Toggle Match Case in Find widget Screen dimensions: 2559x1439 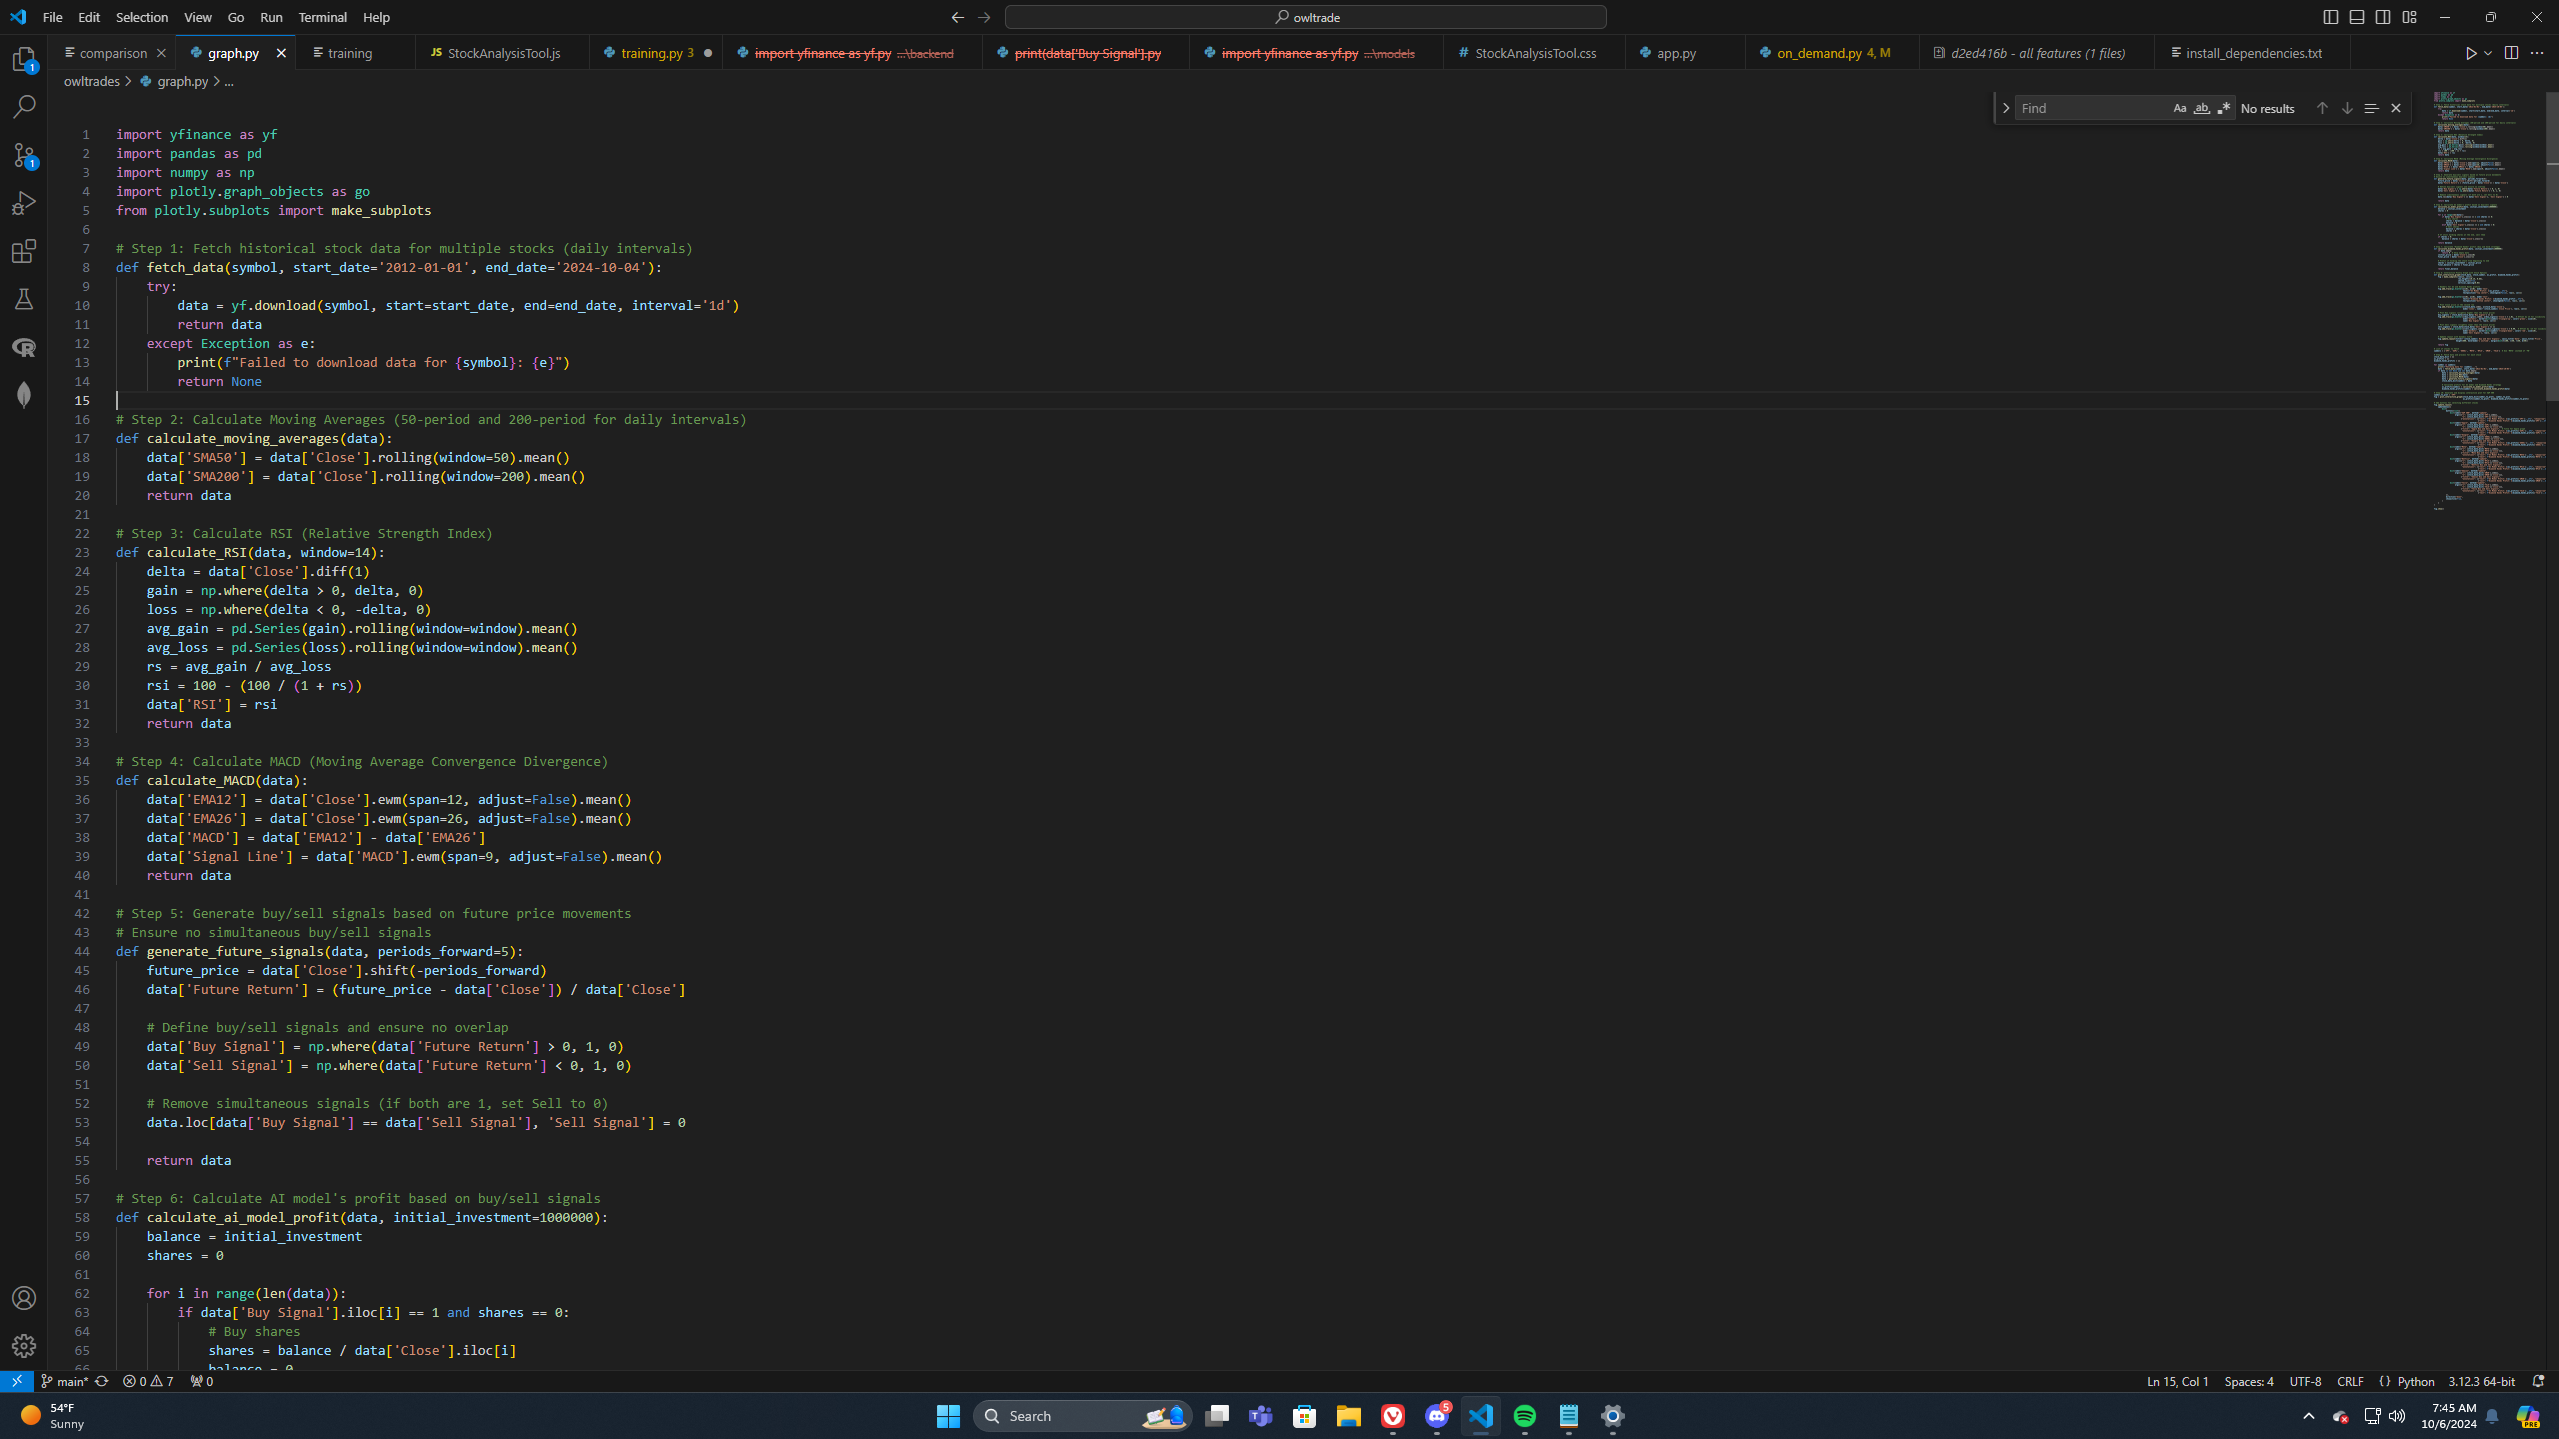point(2180,108)
